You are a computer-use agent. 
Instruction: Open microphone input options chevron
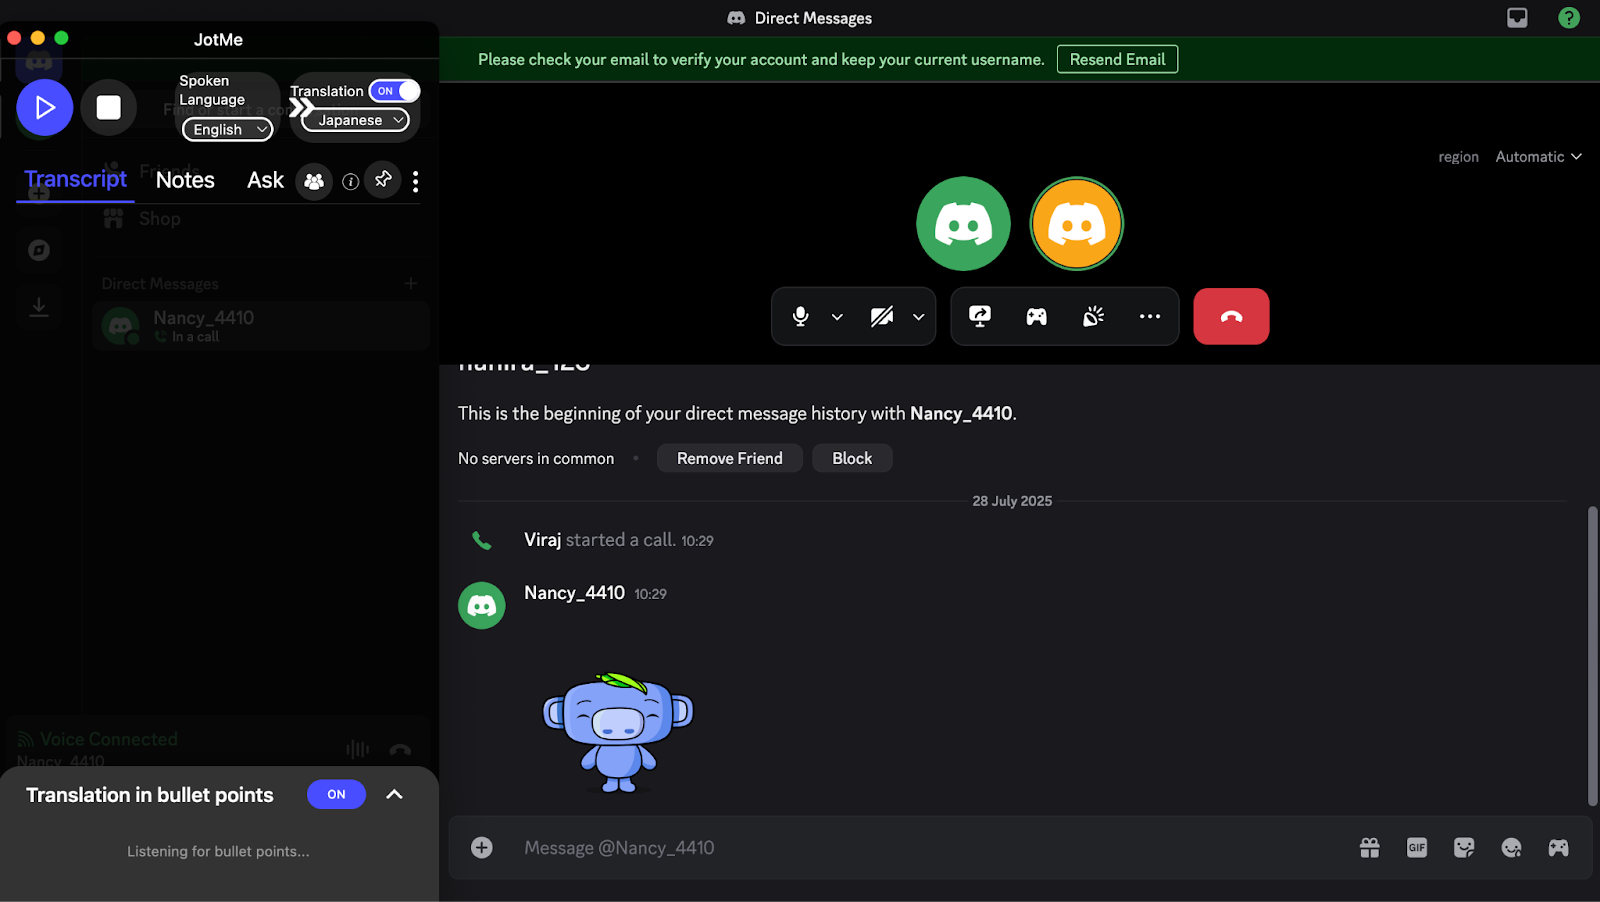(837, 317)
